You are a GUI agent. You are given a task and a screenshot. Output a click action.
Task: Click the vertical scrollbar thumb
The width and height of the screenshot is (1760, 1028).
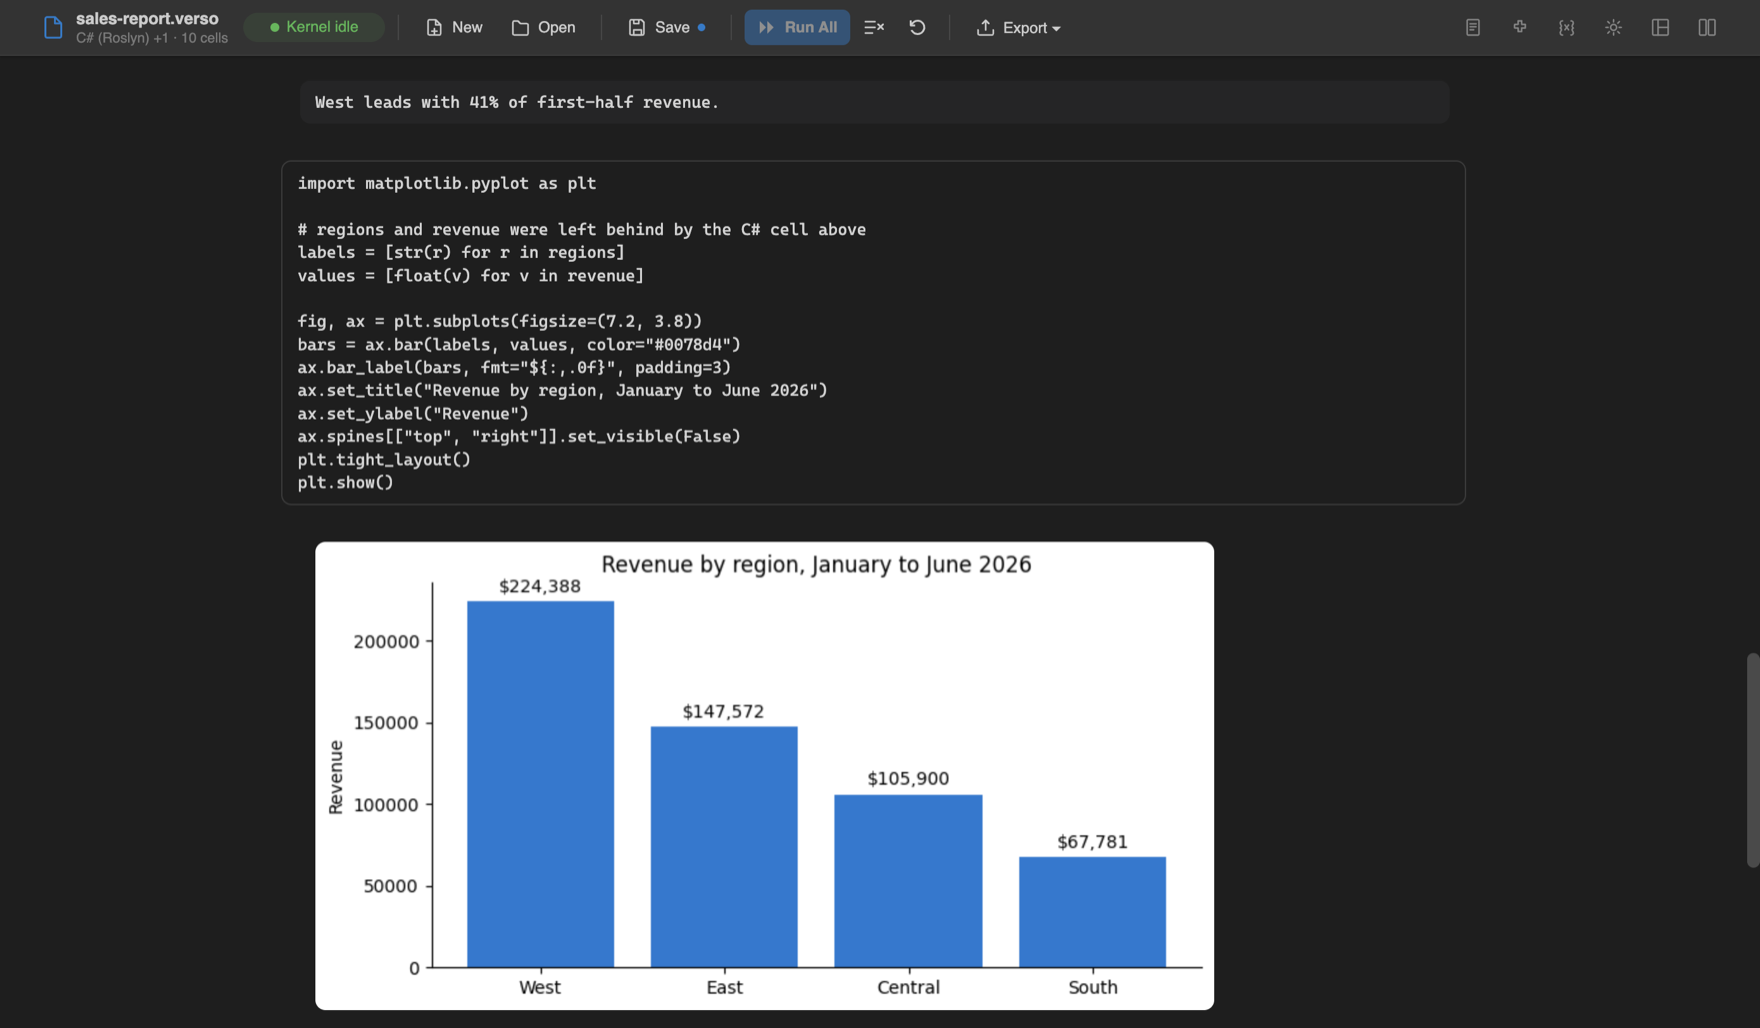click(x=1752, y=760)
